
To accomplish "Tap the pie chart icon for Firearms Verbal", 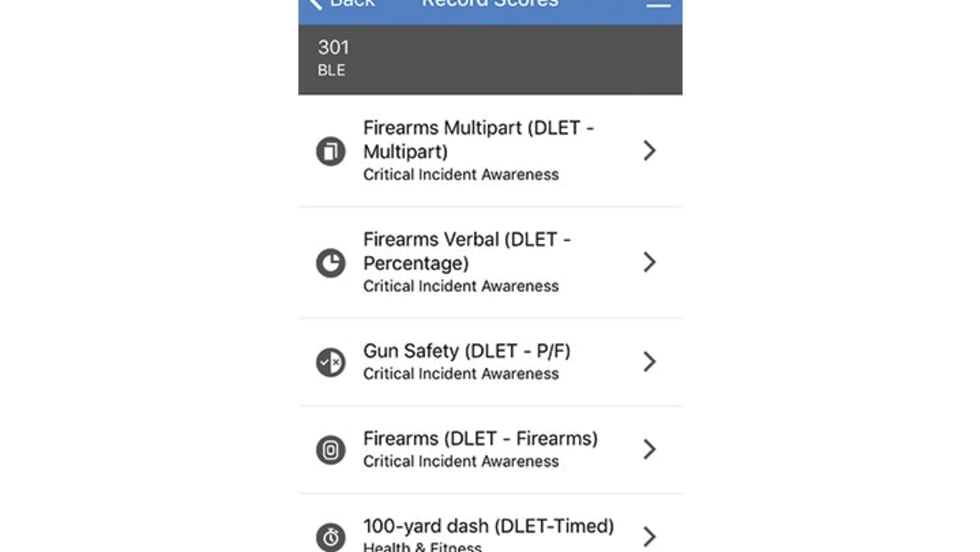I will (x=331, y=263).
